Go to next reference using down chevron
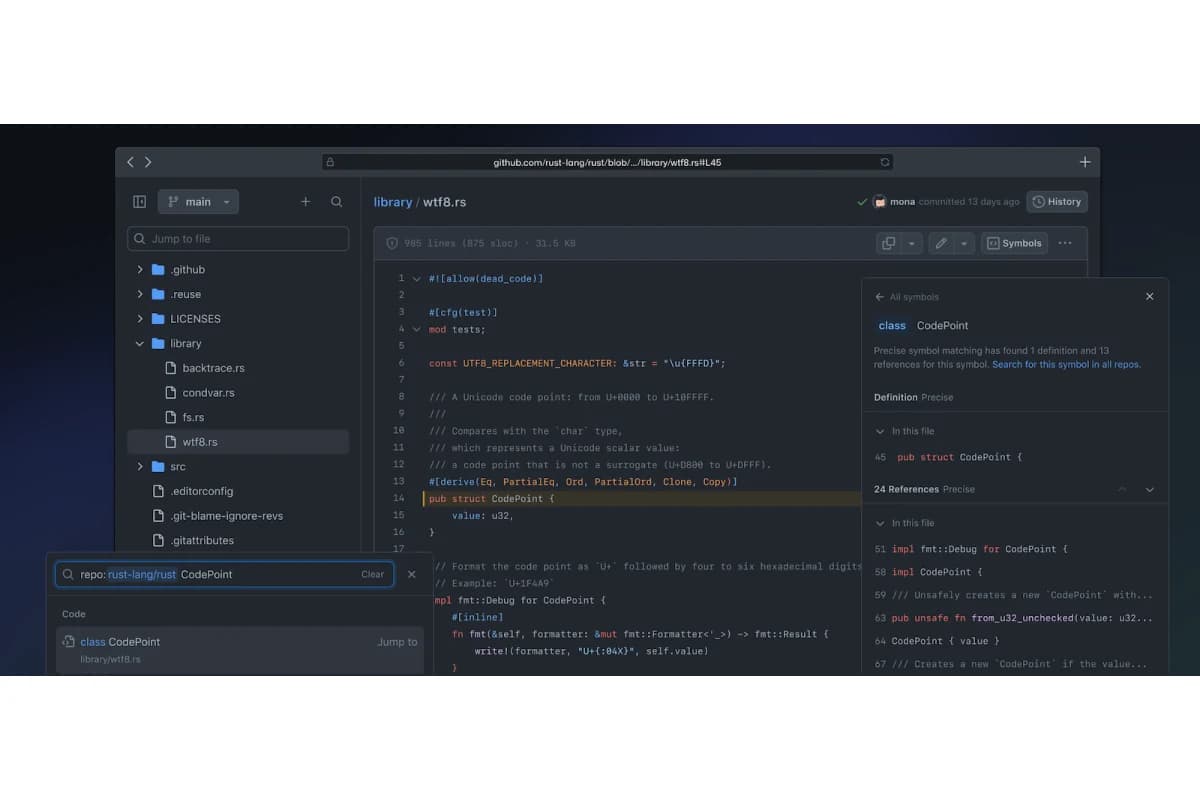The image size is (1200, 800). click(1150, 490)
